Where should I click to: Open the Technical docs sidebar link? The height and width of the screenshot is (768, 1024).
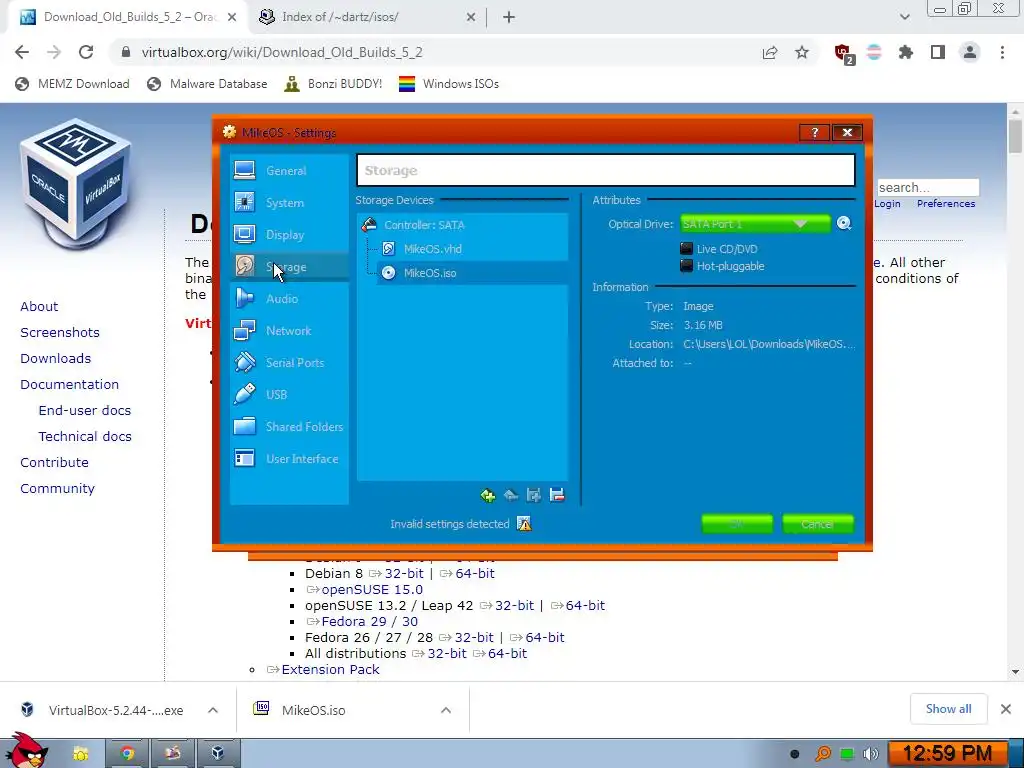coord(85,436)
